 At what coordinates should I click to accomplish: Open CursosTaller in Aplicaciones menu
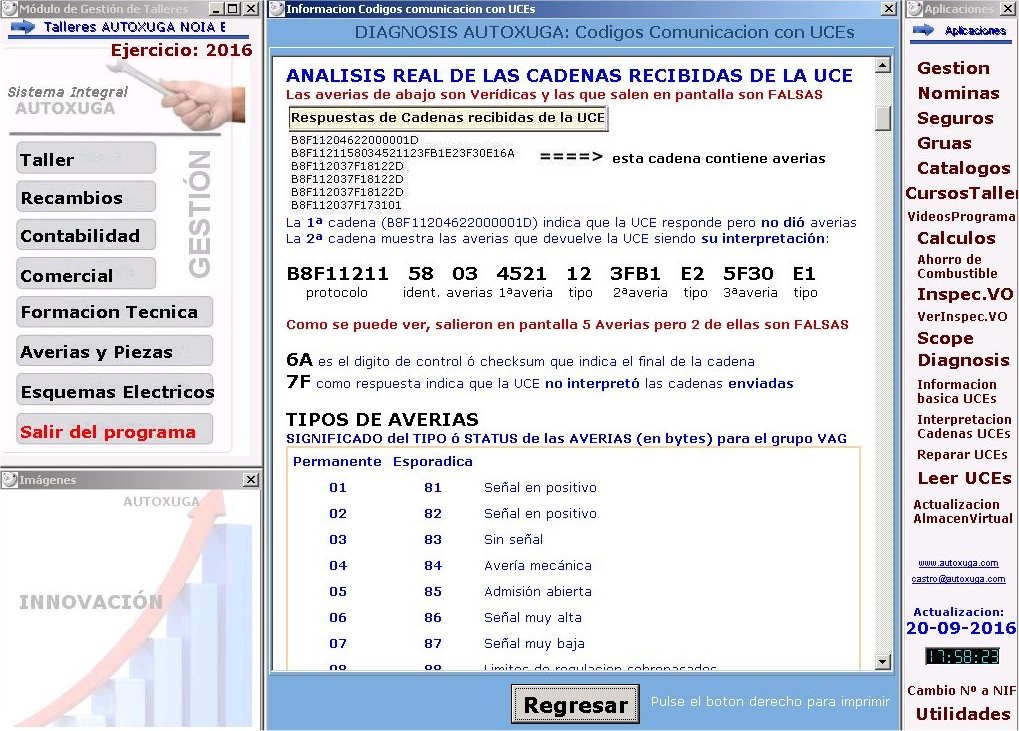(x=961, y=193)
